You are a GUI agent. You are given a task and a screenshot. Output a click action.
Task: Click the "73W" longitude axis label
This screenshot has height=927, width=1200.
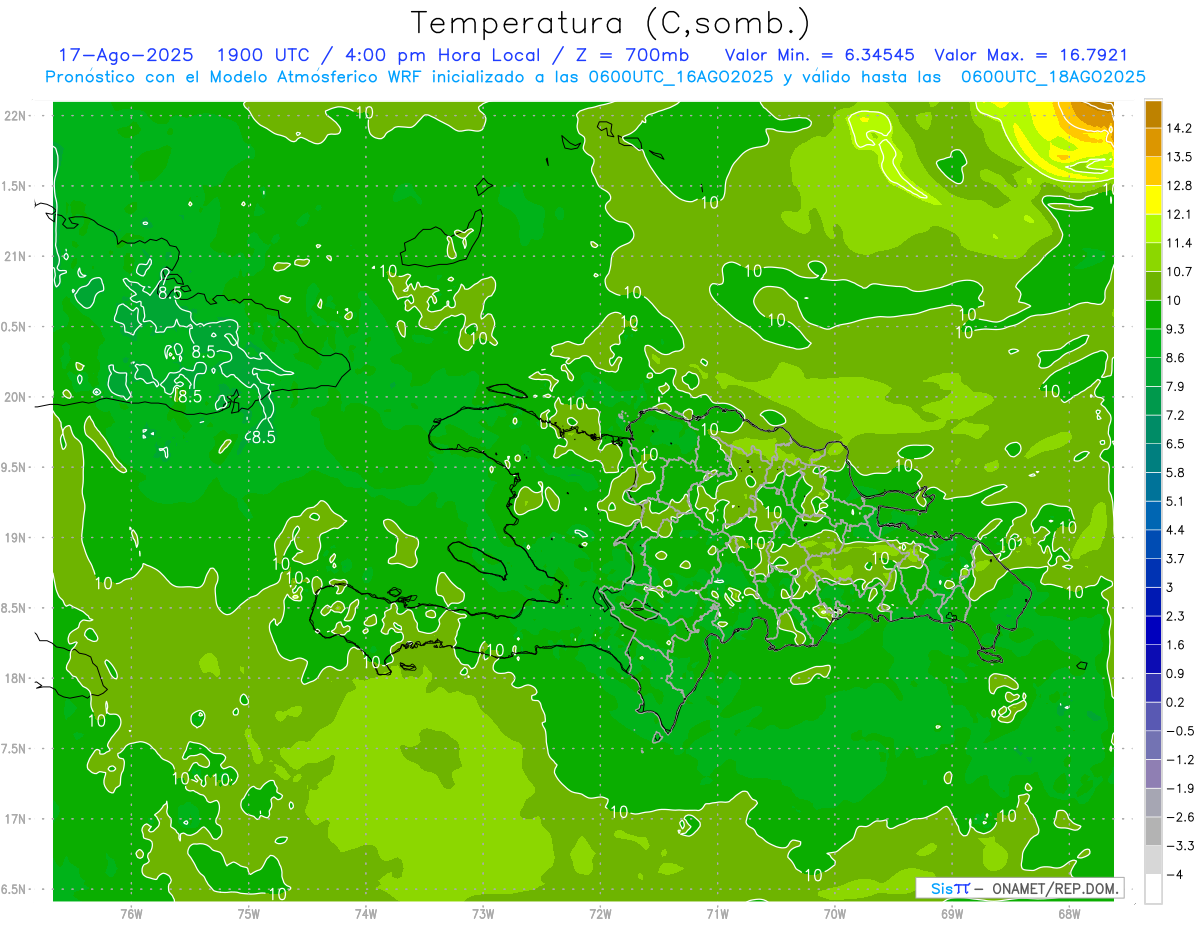pyautogui.click(x=483, y=912)
